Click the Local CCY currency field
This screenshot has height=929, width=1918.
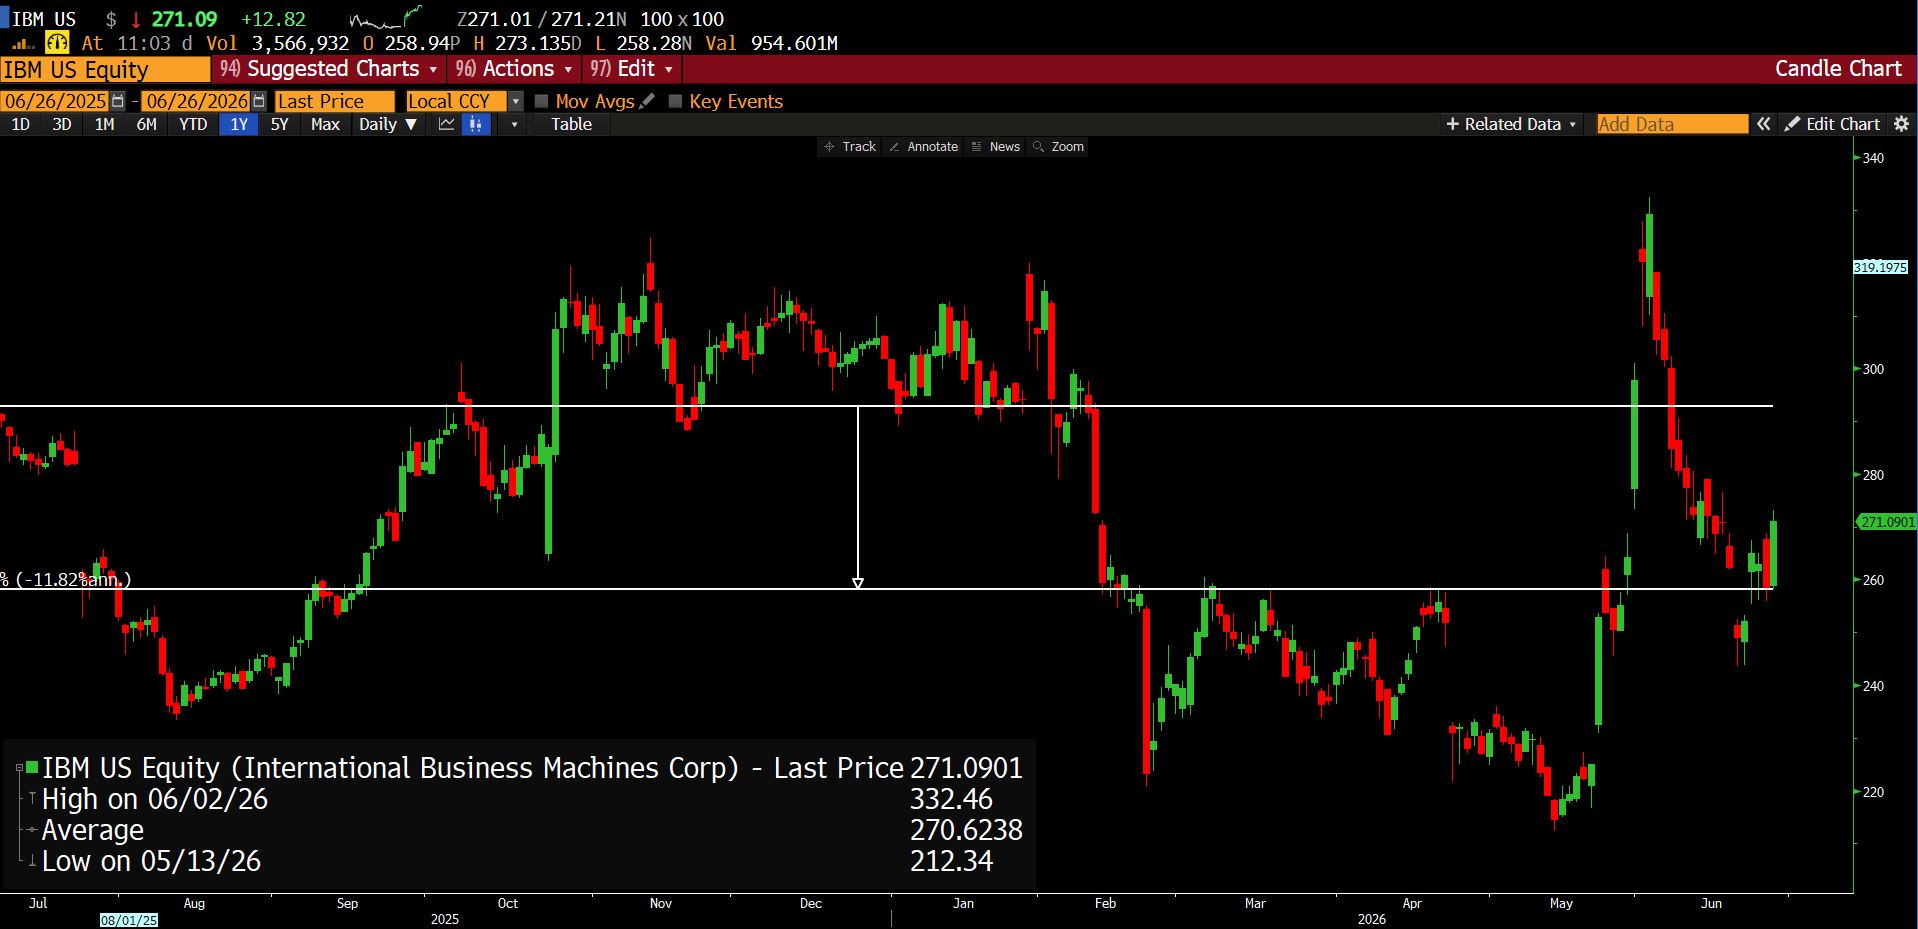point(456,101)
